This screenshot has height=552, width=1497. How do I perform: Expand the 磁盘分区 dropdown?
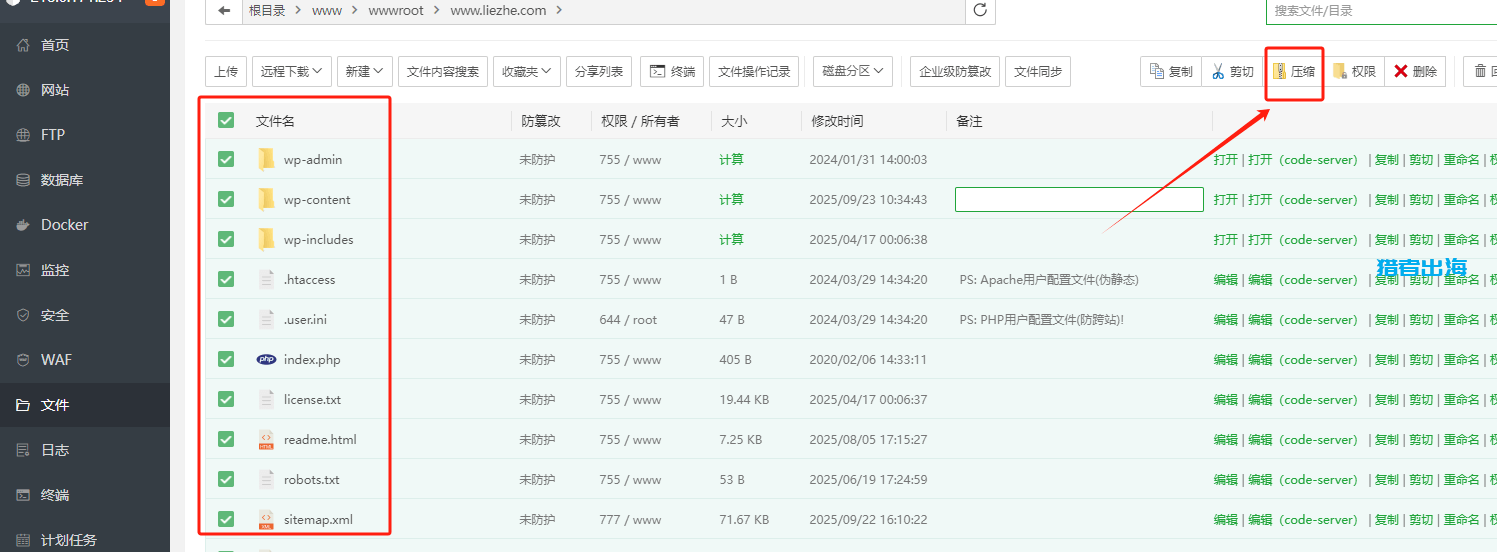[853, 71]
